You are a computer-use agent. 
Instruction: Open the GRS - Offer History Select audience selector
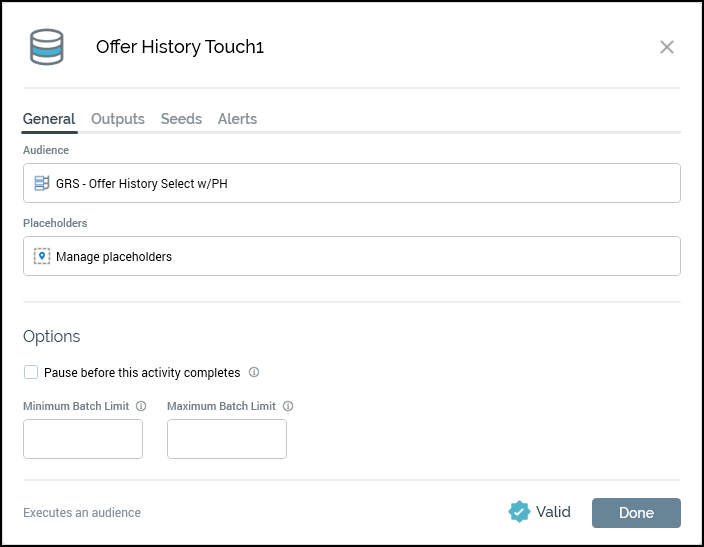coord(352,183)
